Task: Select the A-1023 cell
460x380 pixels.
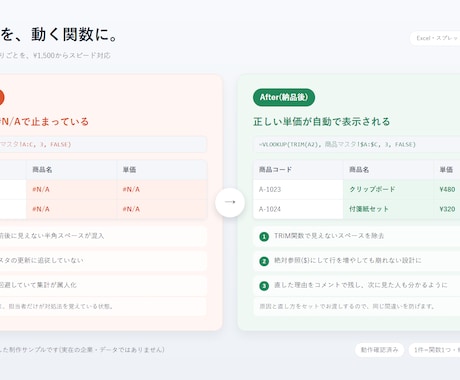Action: [x=298, y=190]
